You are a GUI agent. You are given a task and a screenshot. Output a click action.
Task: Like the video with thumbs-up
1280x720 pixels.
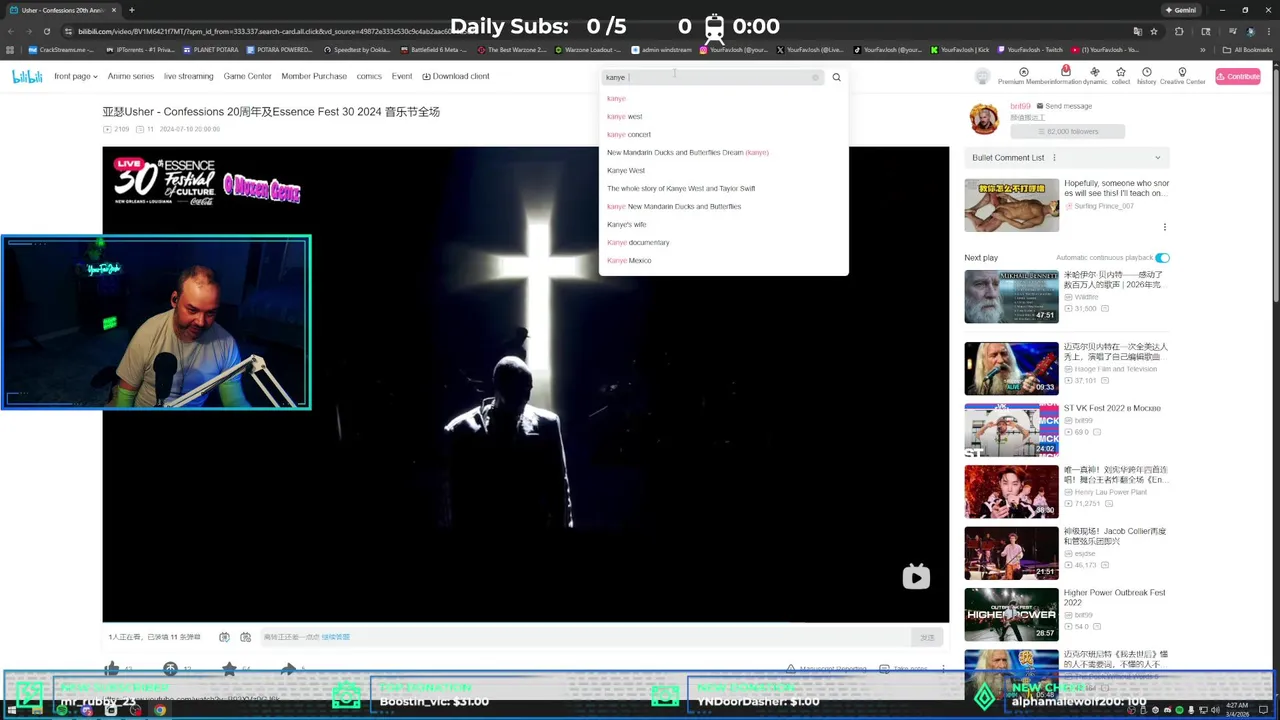click(x=112, y=668)
